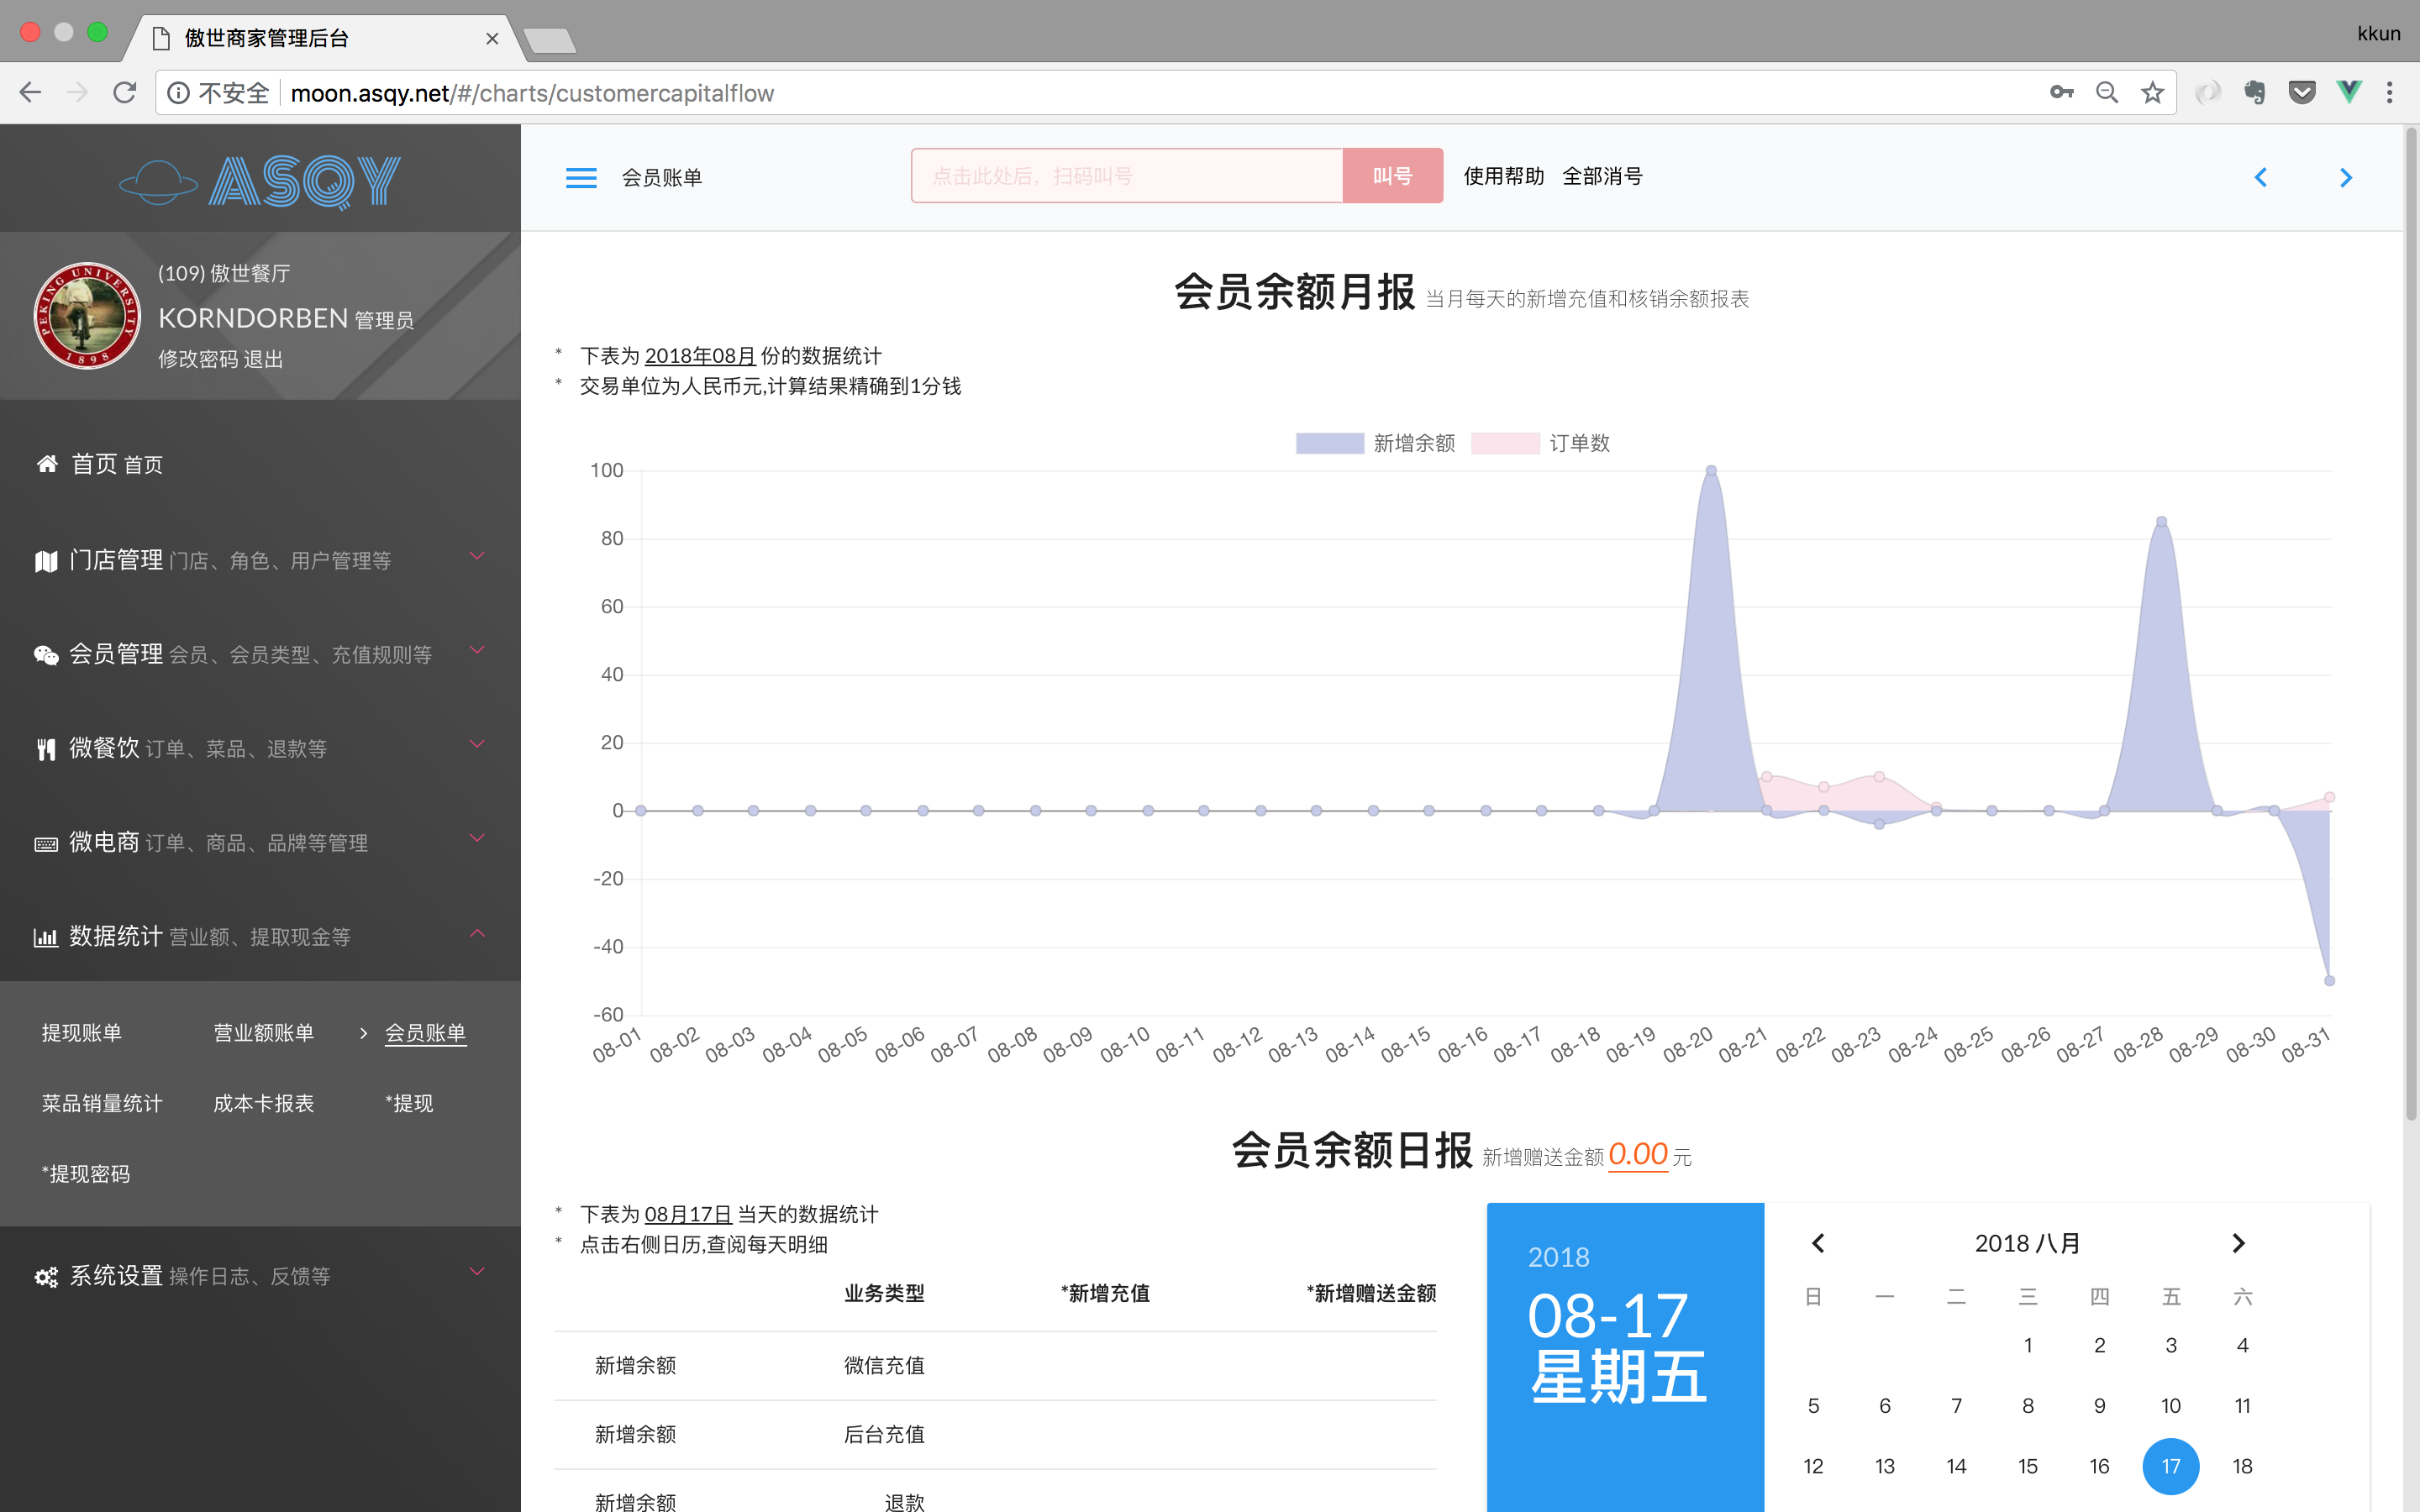
Task: Select day 18 in calendar
Action: (2243, 1466)
